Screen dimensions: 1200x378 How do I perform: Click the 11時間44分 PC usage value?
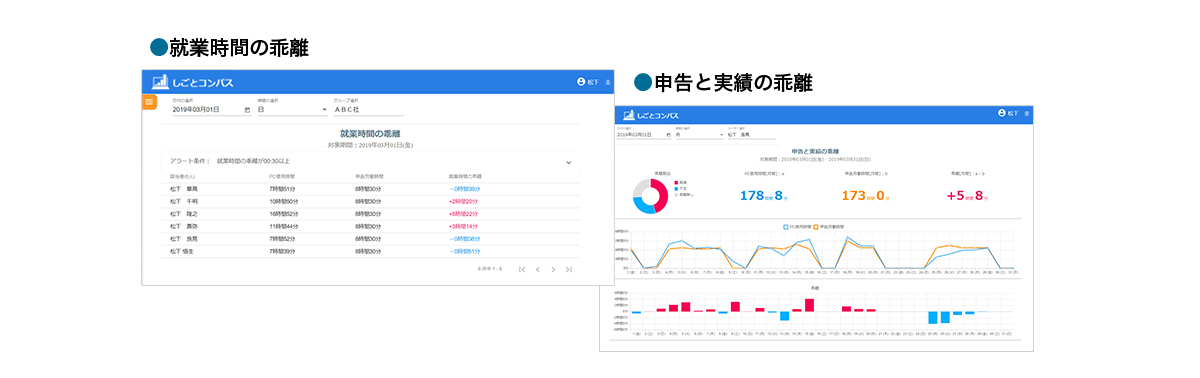[x=285, y=227]
